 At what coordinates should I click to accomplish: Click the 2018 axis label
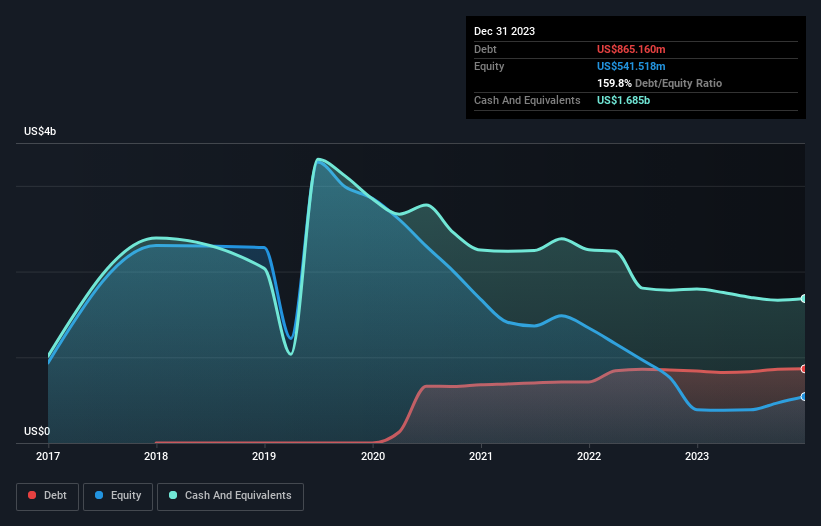coord(156,456)
